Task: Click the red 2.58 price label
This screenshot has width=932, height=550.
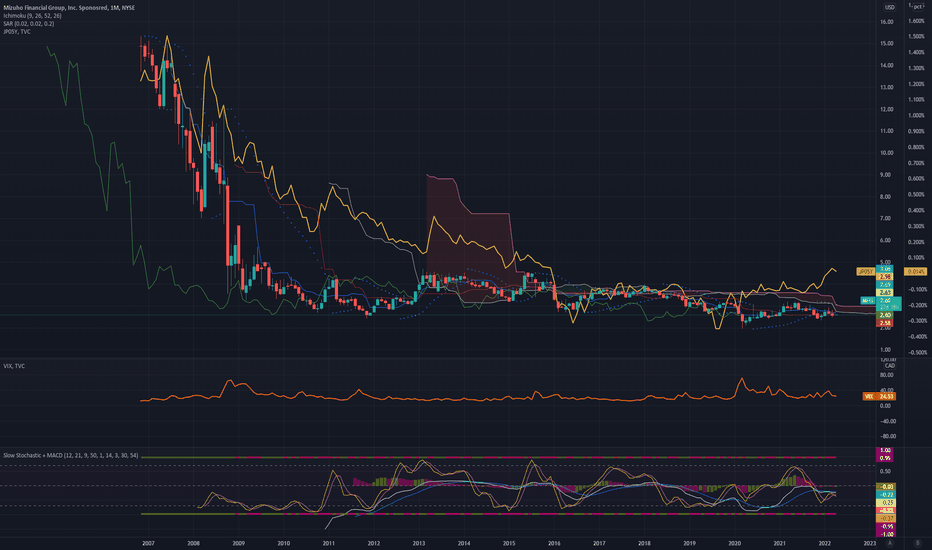Action: (884, 323)
